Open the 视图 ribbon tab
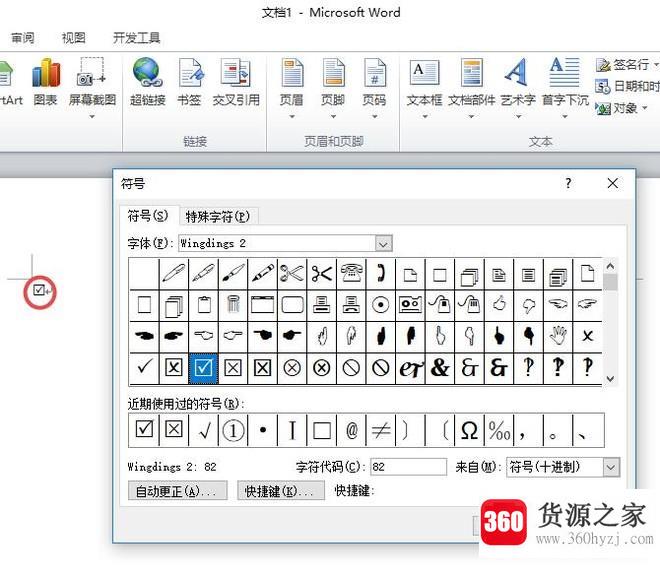 pyautogui.click(x=74, y=38)
